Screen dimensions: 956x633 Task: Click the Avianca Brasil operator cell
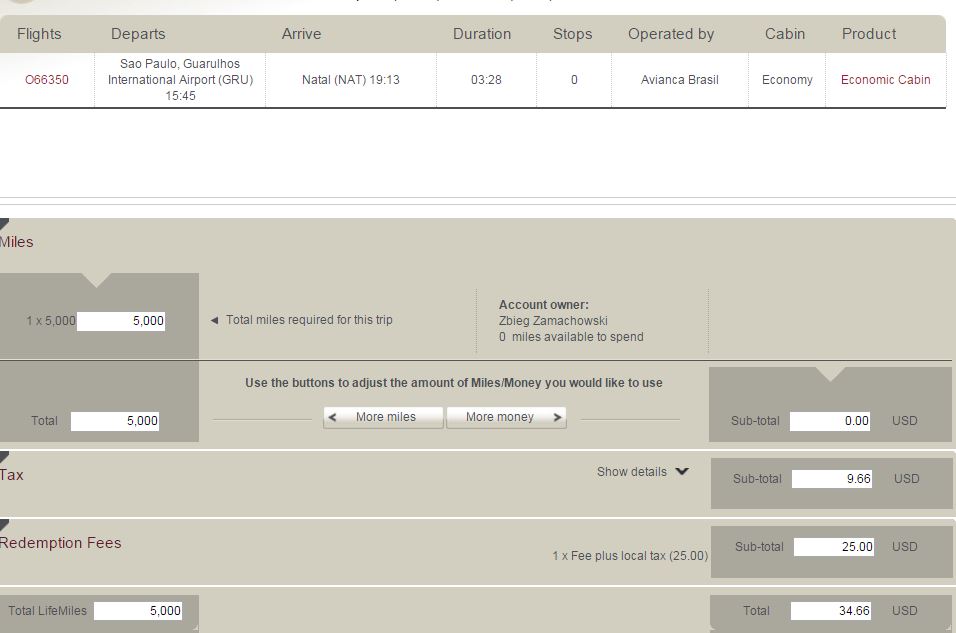pyautogui.click(x=679, y=80)
